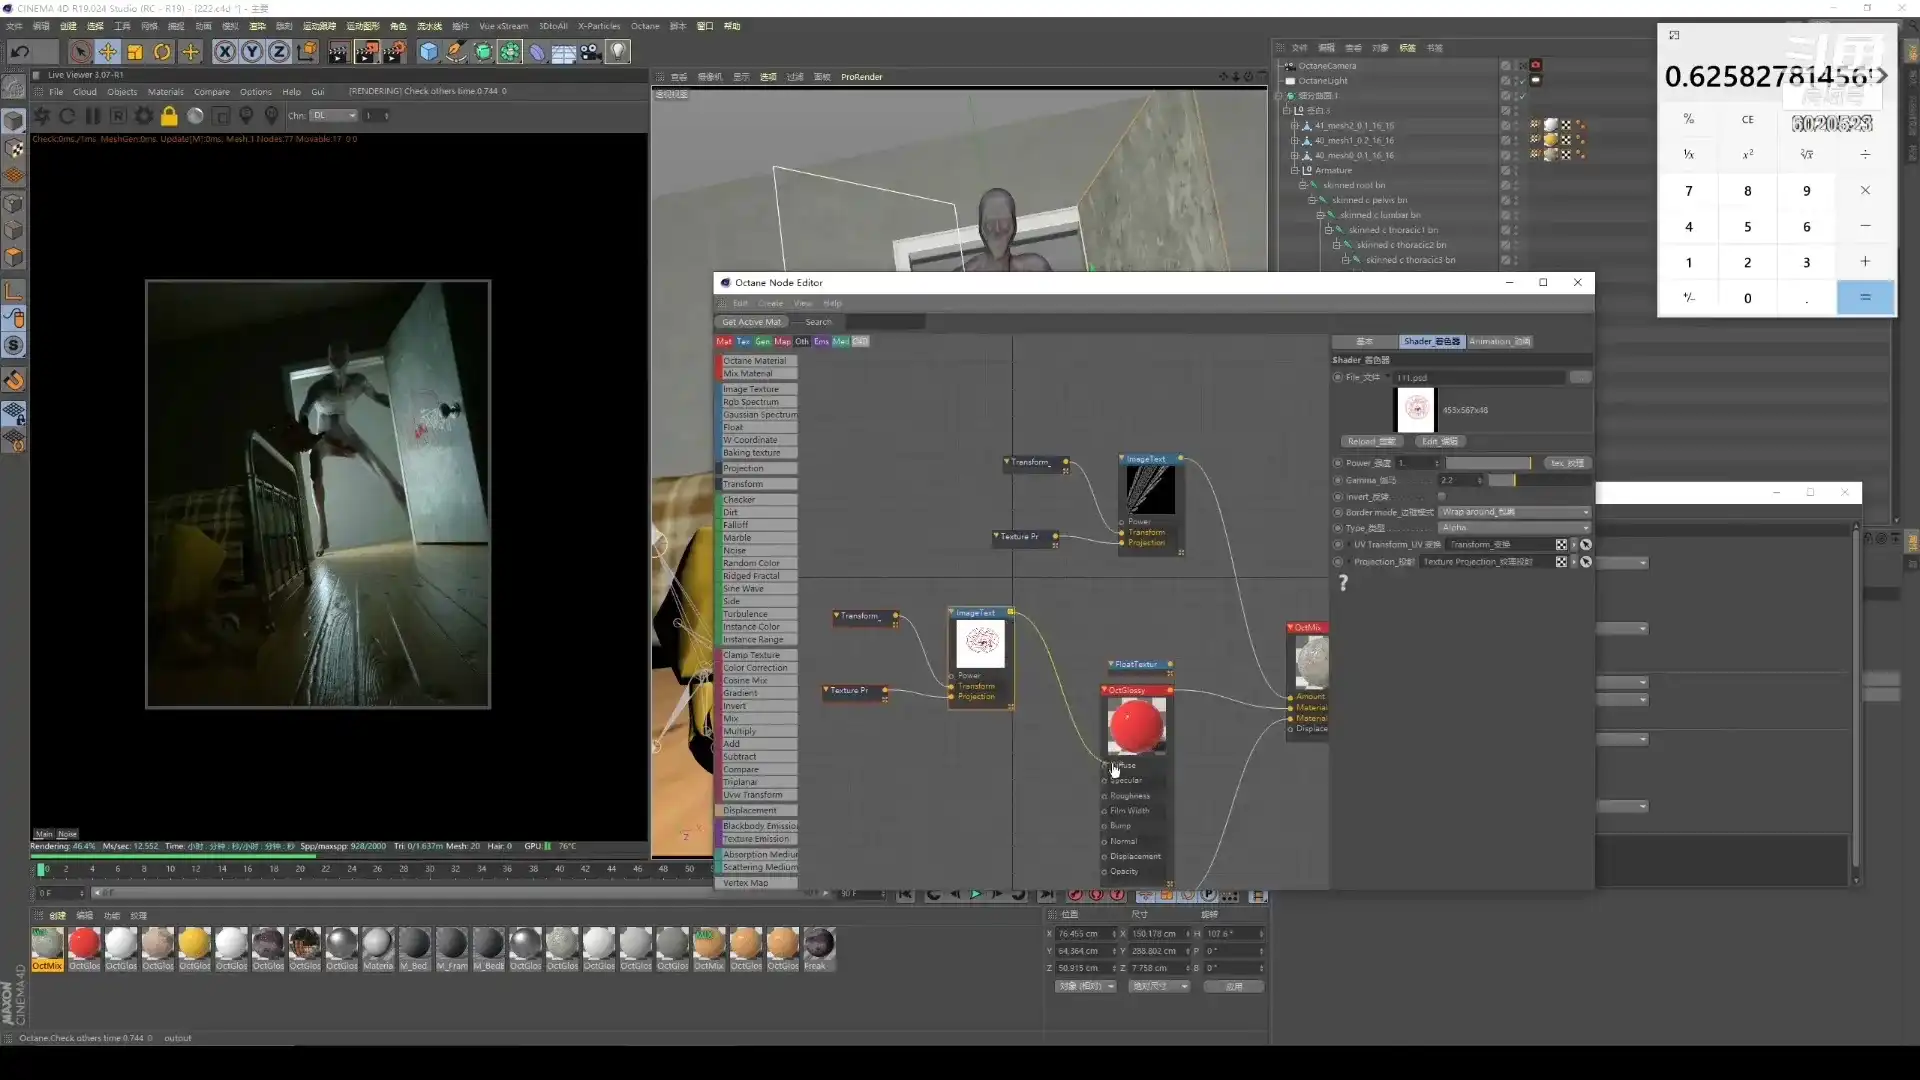Screen dimensions: 1920x1080
Task: Open the Materials menu in Live Viewer
Action: (165, 92)
